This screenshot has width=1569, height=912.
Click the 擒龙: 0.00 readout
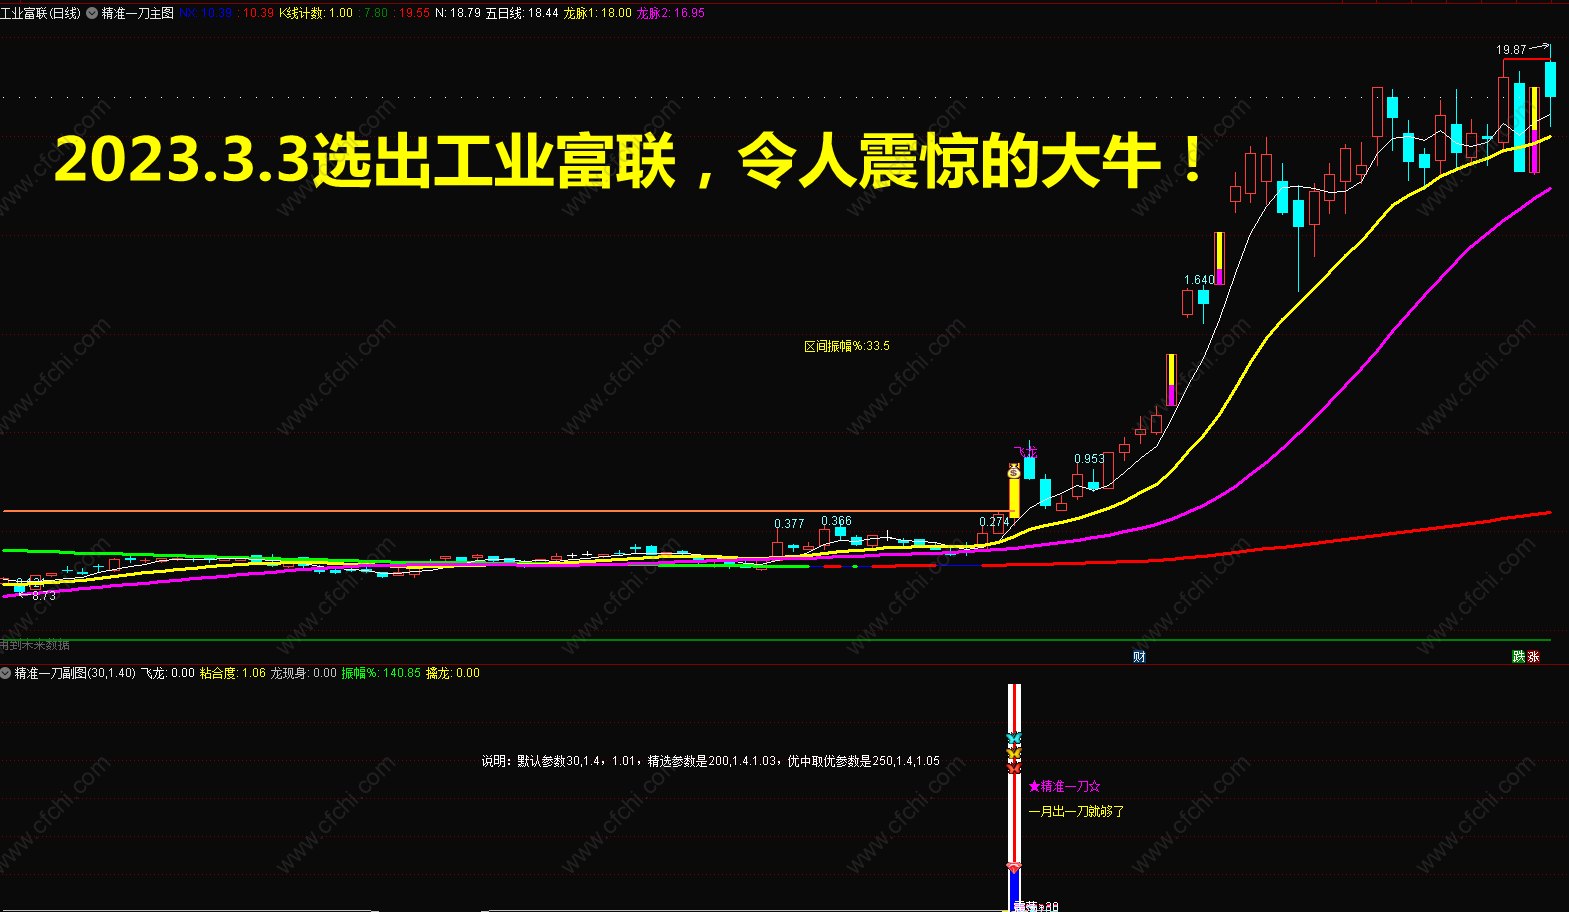pos(453,673)
